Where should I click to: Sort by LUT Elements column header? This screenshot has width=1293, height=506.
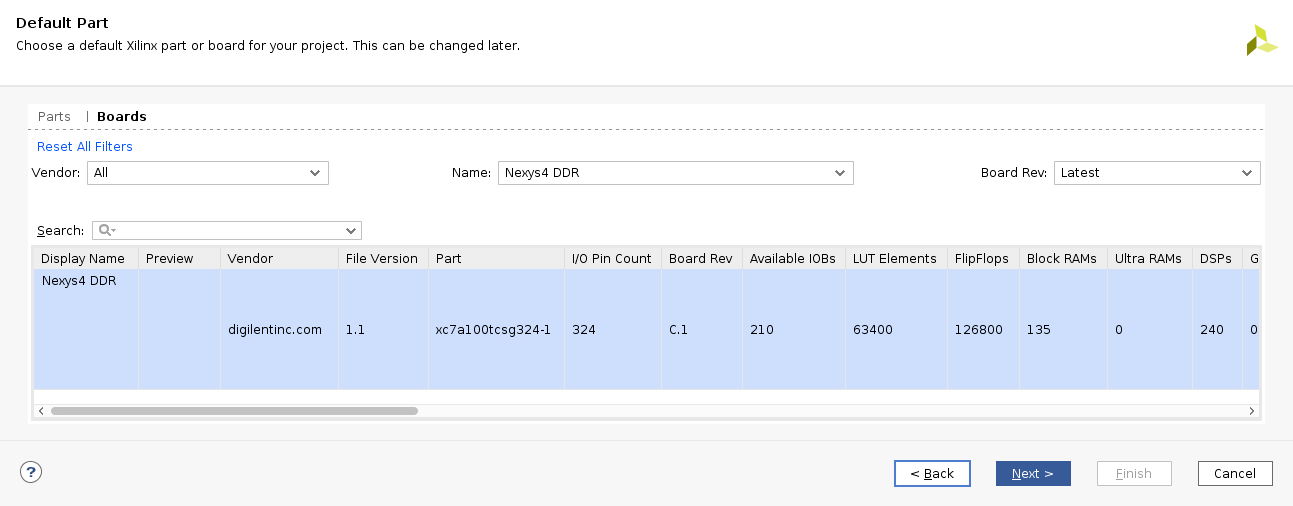(x=896, y=258)
